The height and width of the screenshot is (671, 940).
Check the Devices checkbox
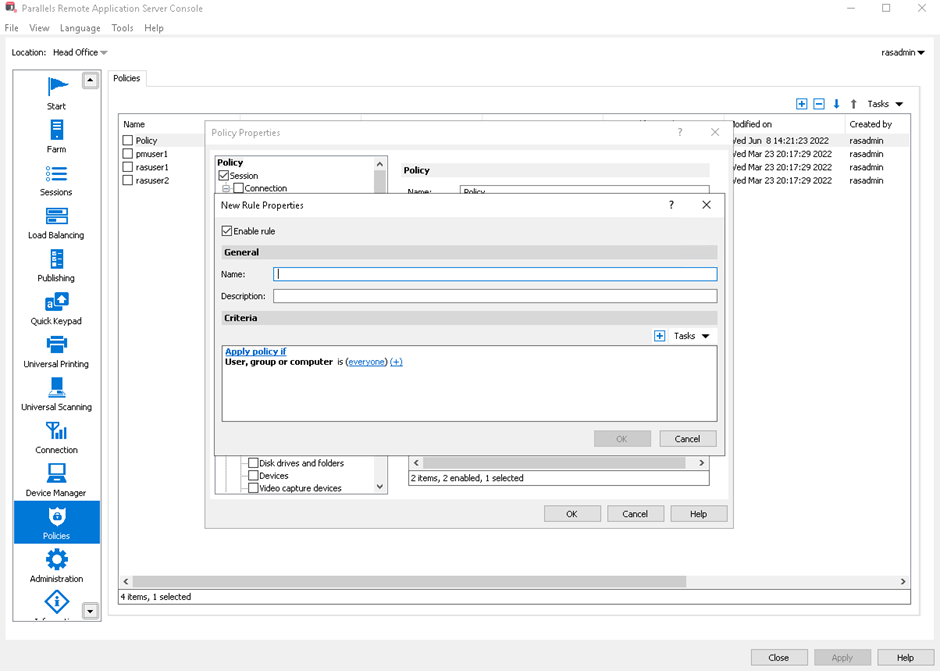click(254, 476)
